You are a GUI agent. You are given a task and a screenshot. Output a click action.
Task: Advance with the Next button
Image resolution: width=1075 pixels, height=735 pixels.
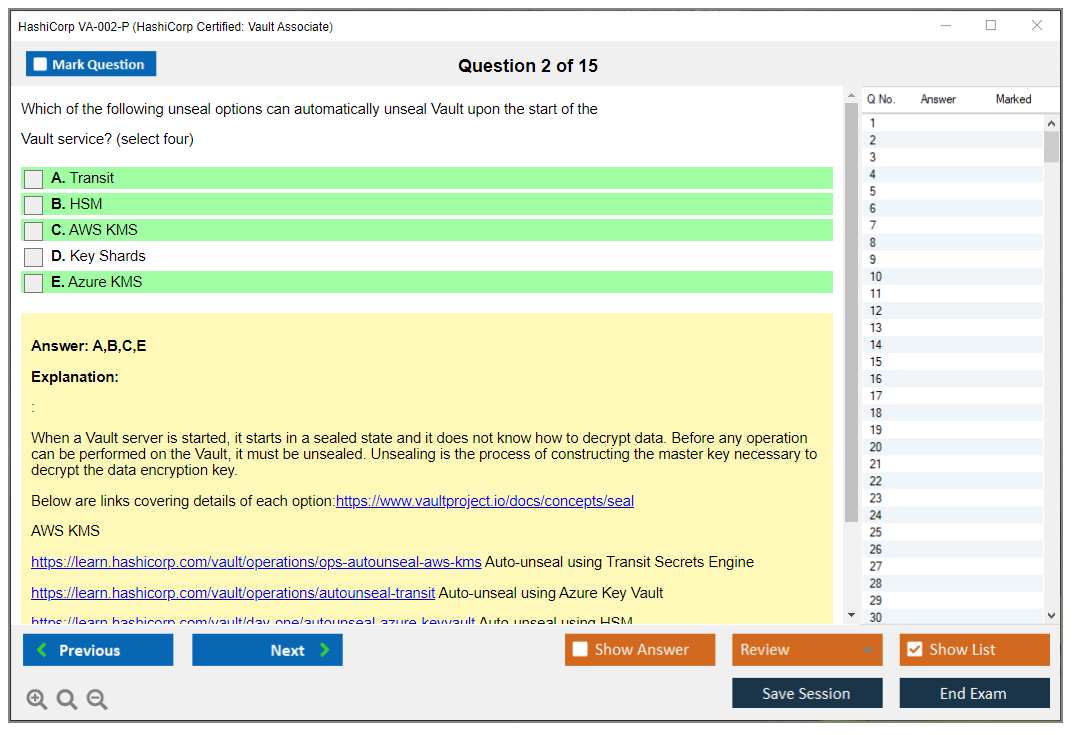pyautogui.click(x=267, y=650)
